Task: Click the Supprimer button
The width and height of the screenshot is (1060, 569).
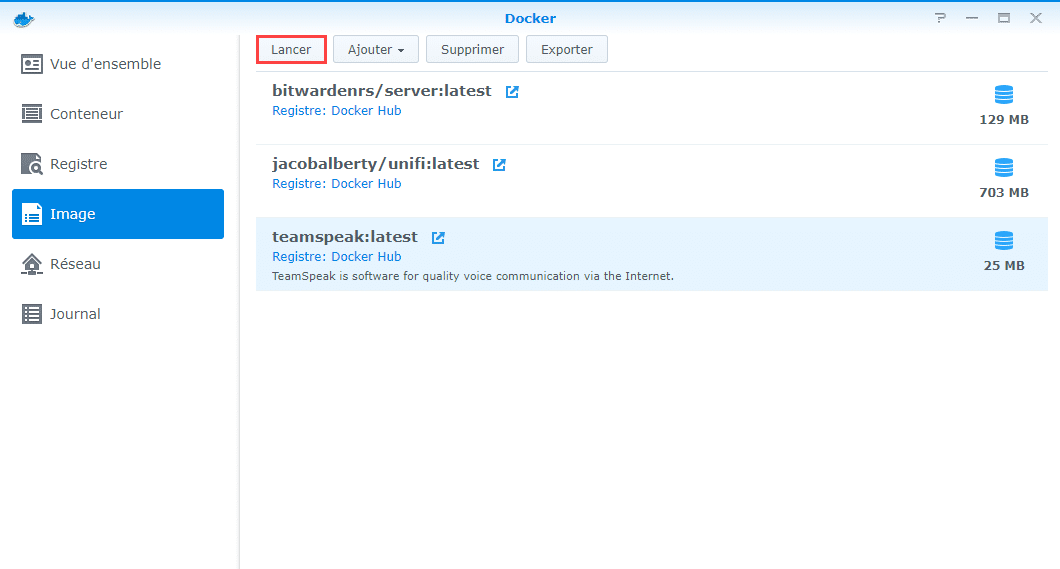Action: (473, 49)
